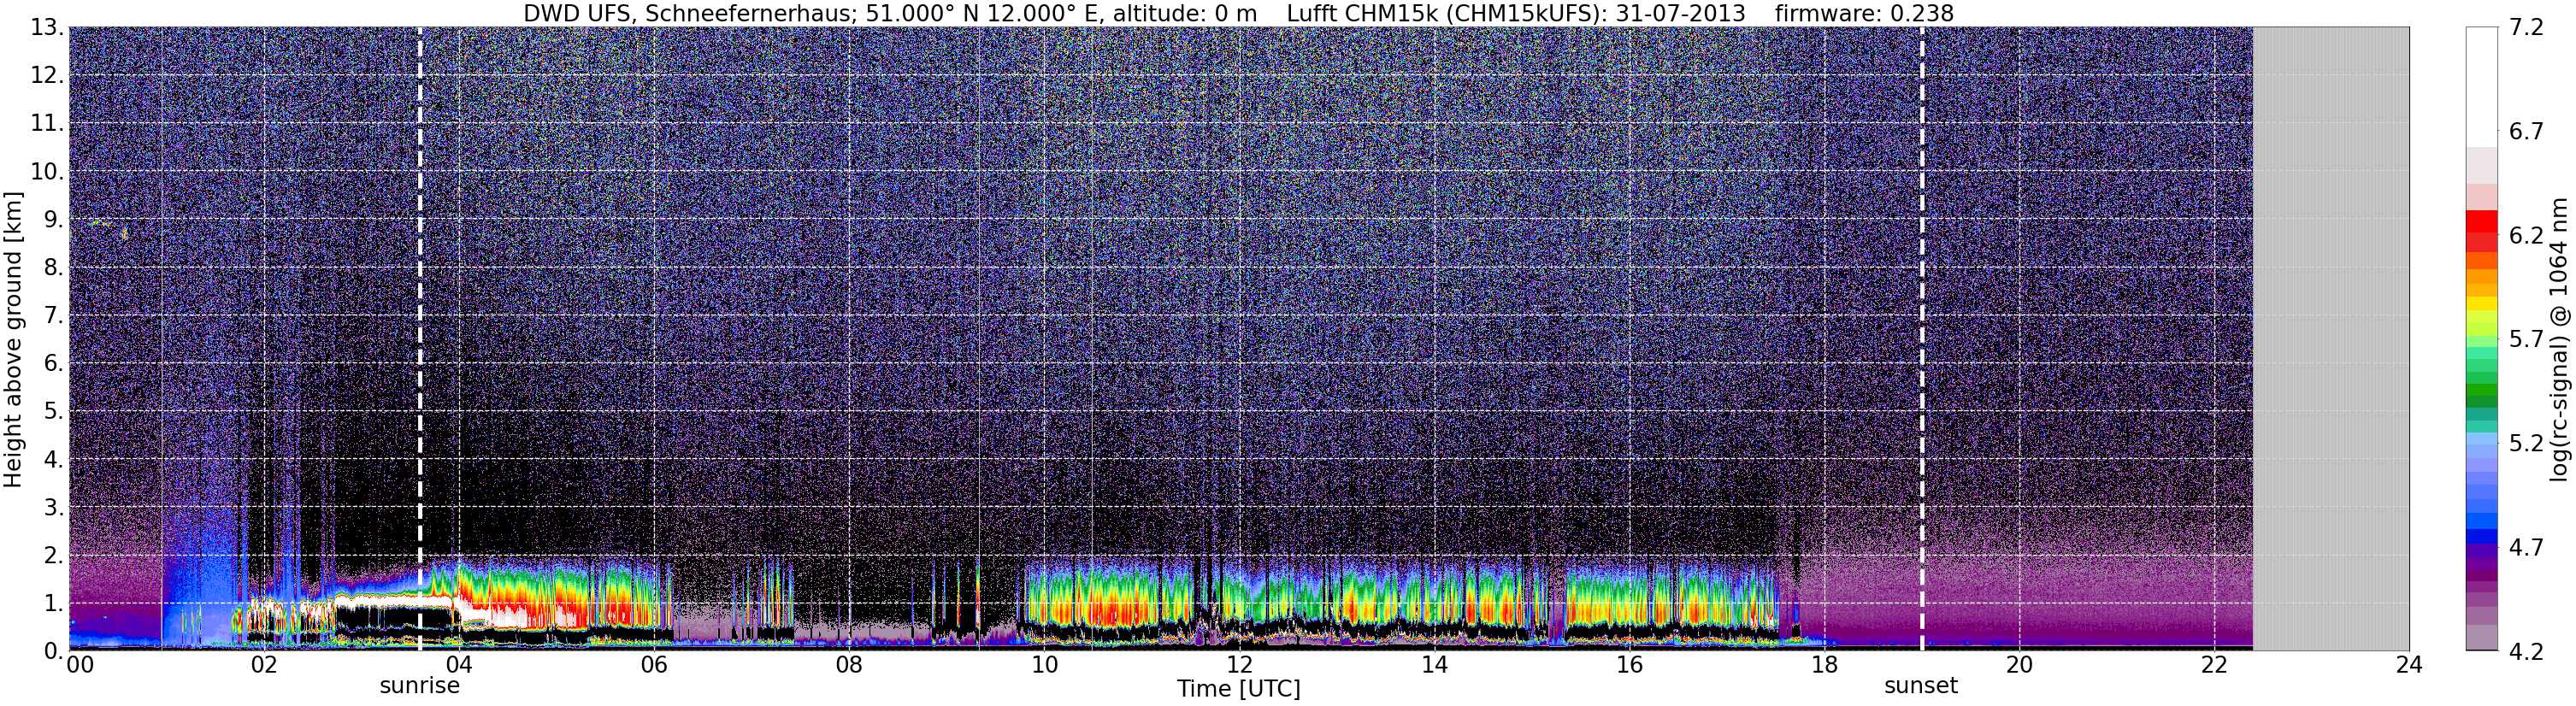Click the "18" time axis tick label
The width and height of the screenshot is (2576, 706).
1824,665
